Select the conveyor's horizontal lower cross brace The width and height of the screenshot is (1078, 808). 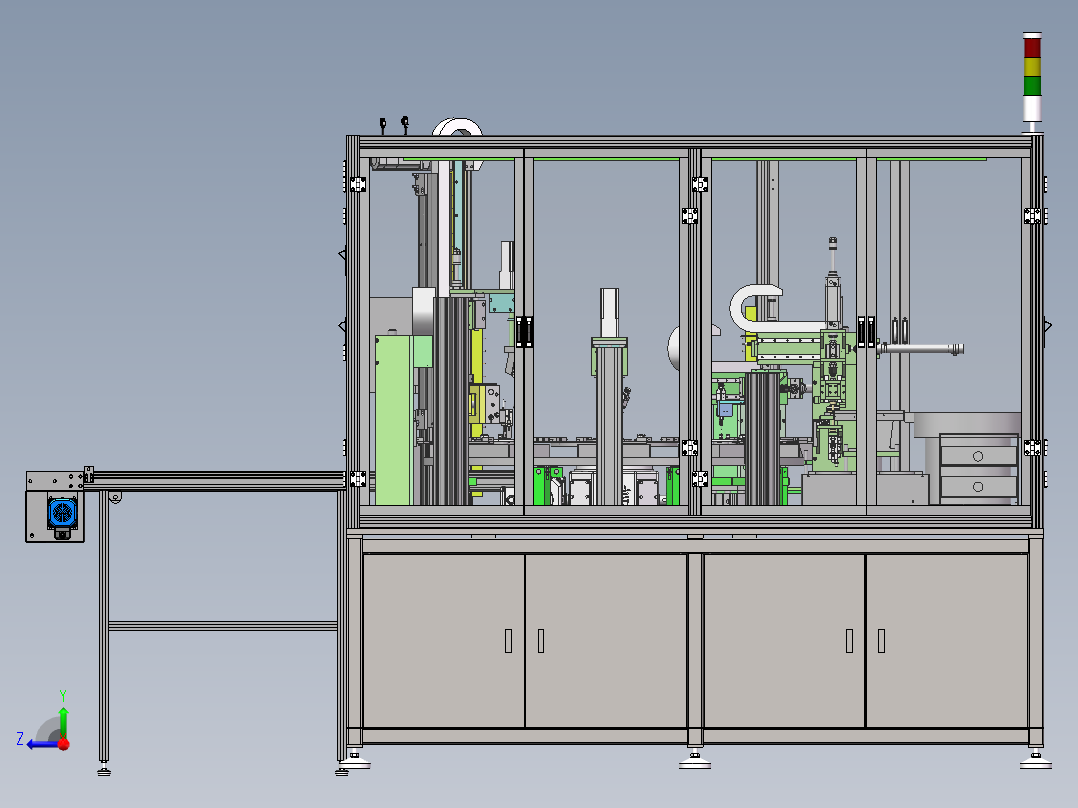point(223,626)
